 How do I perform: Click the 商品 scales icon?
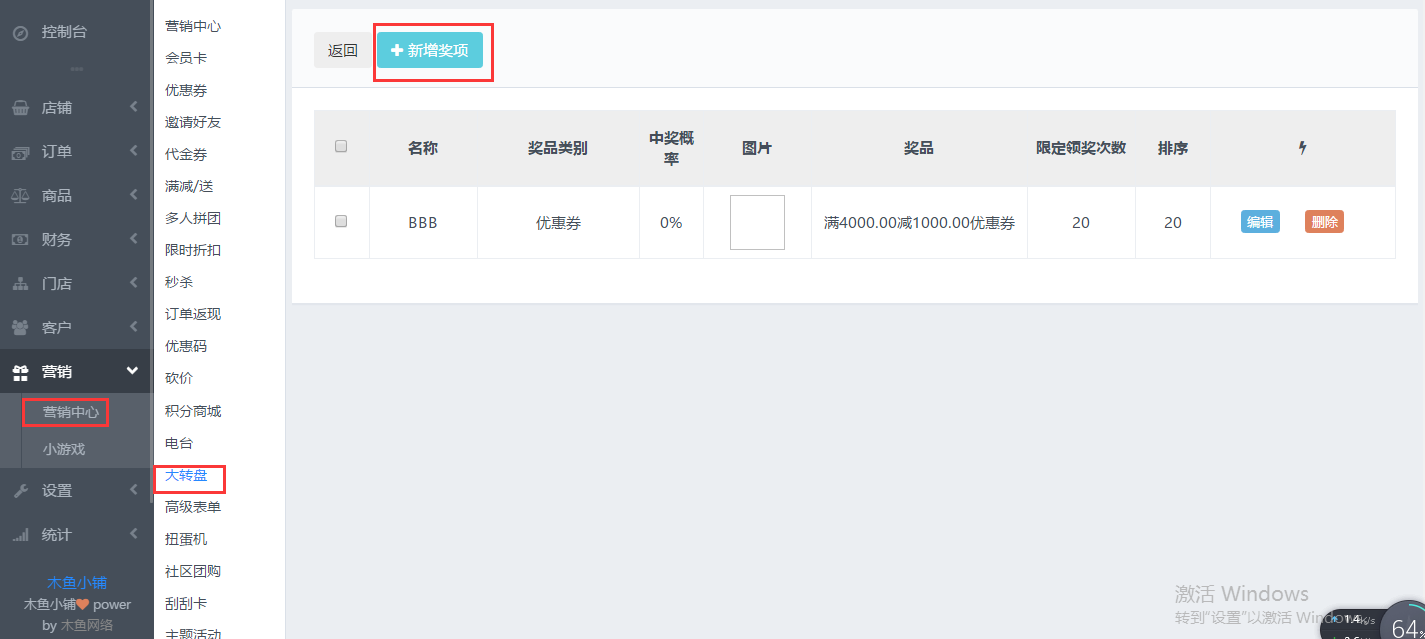pos(20,196)
